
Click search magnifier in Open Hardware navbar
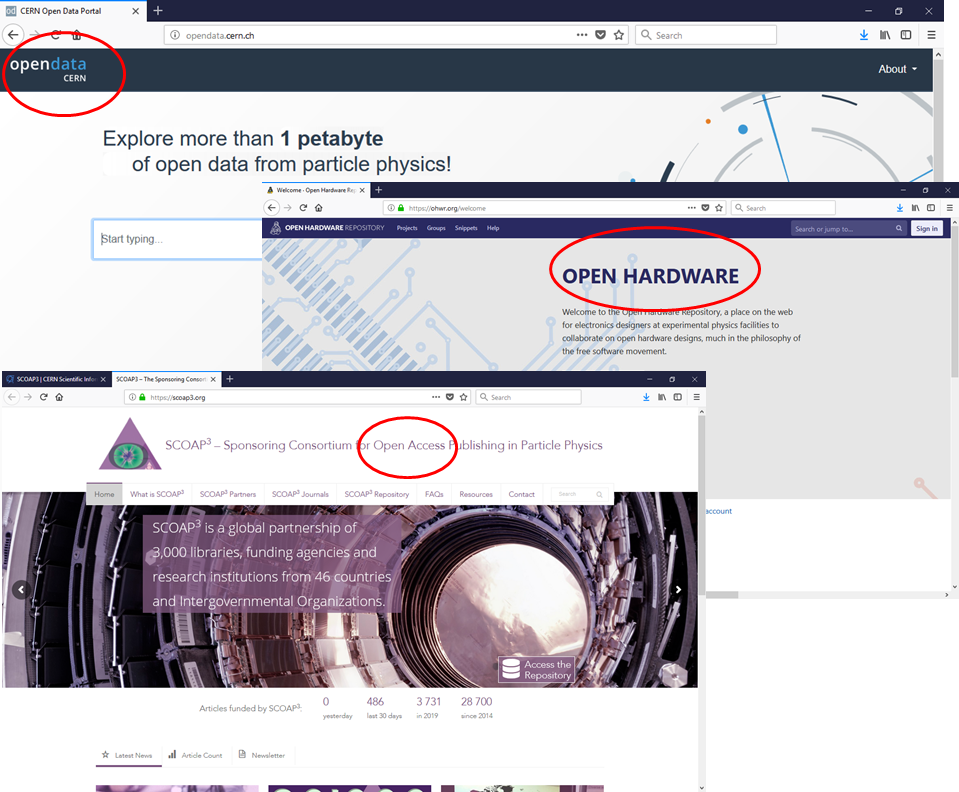[898, 228]
